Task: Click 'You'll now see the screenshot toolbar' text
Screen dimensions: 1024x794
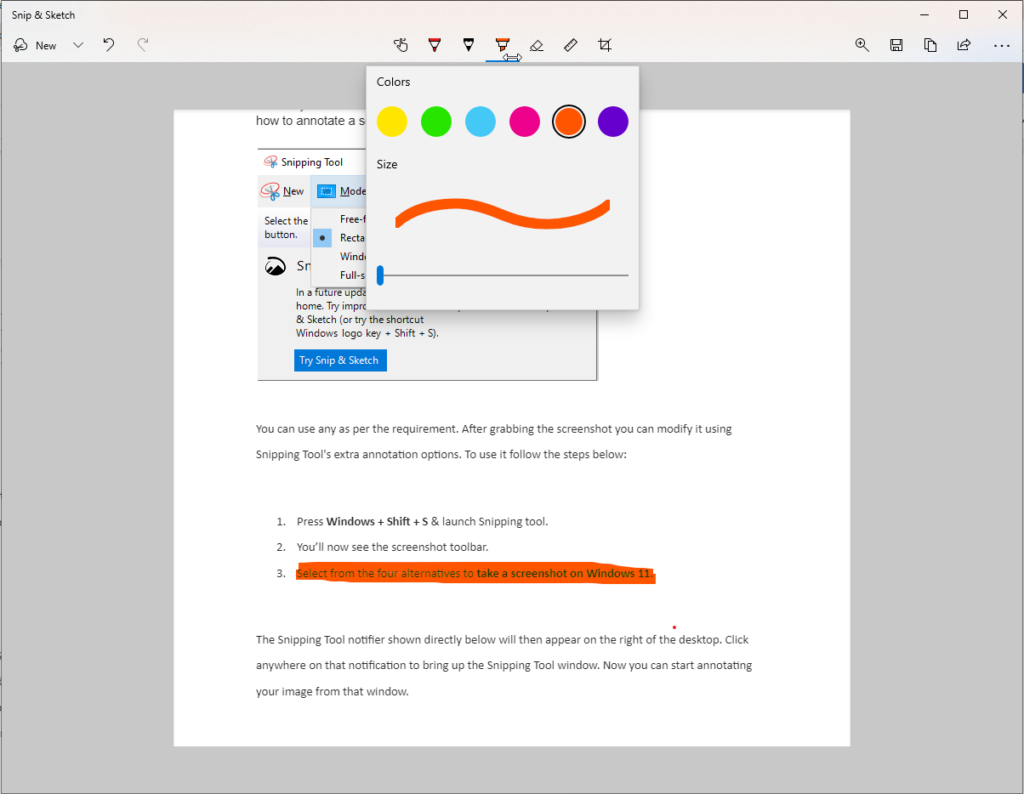Action: coord(392,547)
